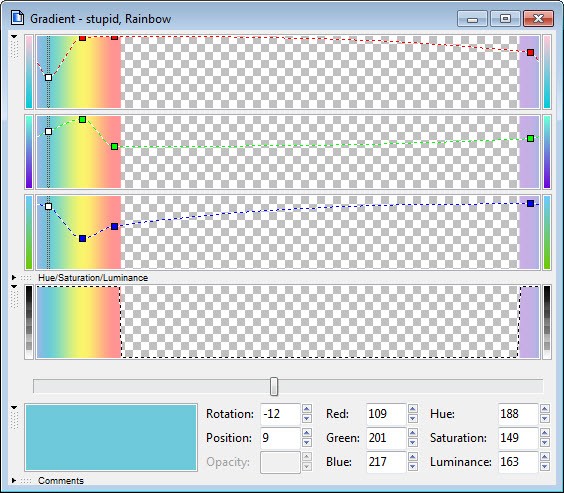Select the white node on the blue channel curve
This screenshot has height=493, width=564.
point(49,206)
